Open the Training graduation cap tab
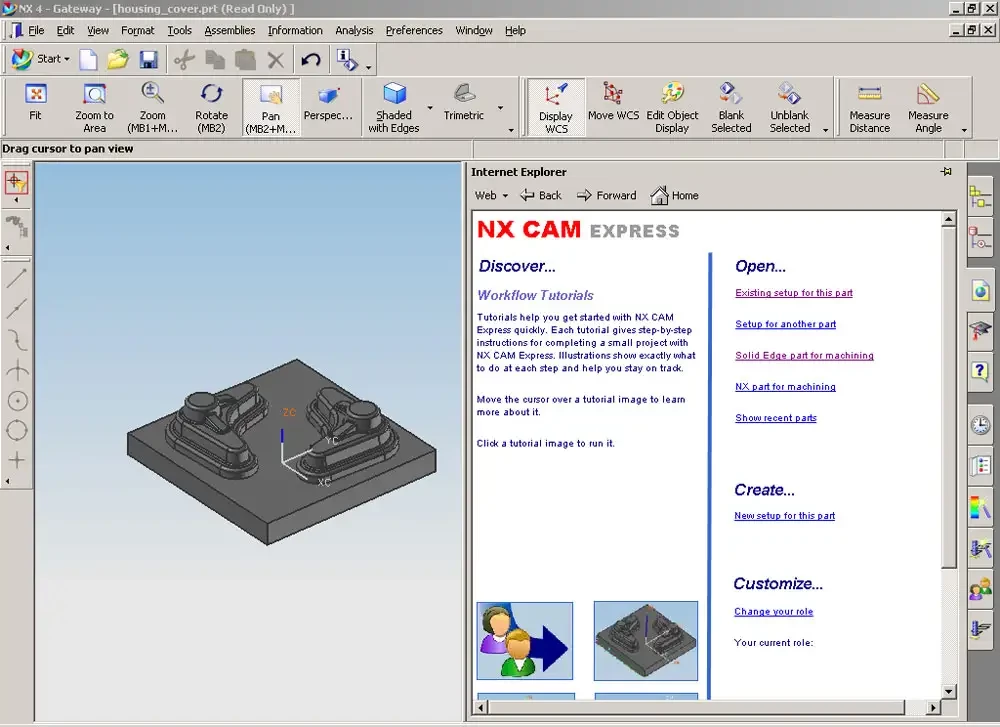The width and height of the screenshot is (1000, 727). 980,332
